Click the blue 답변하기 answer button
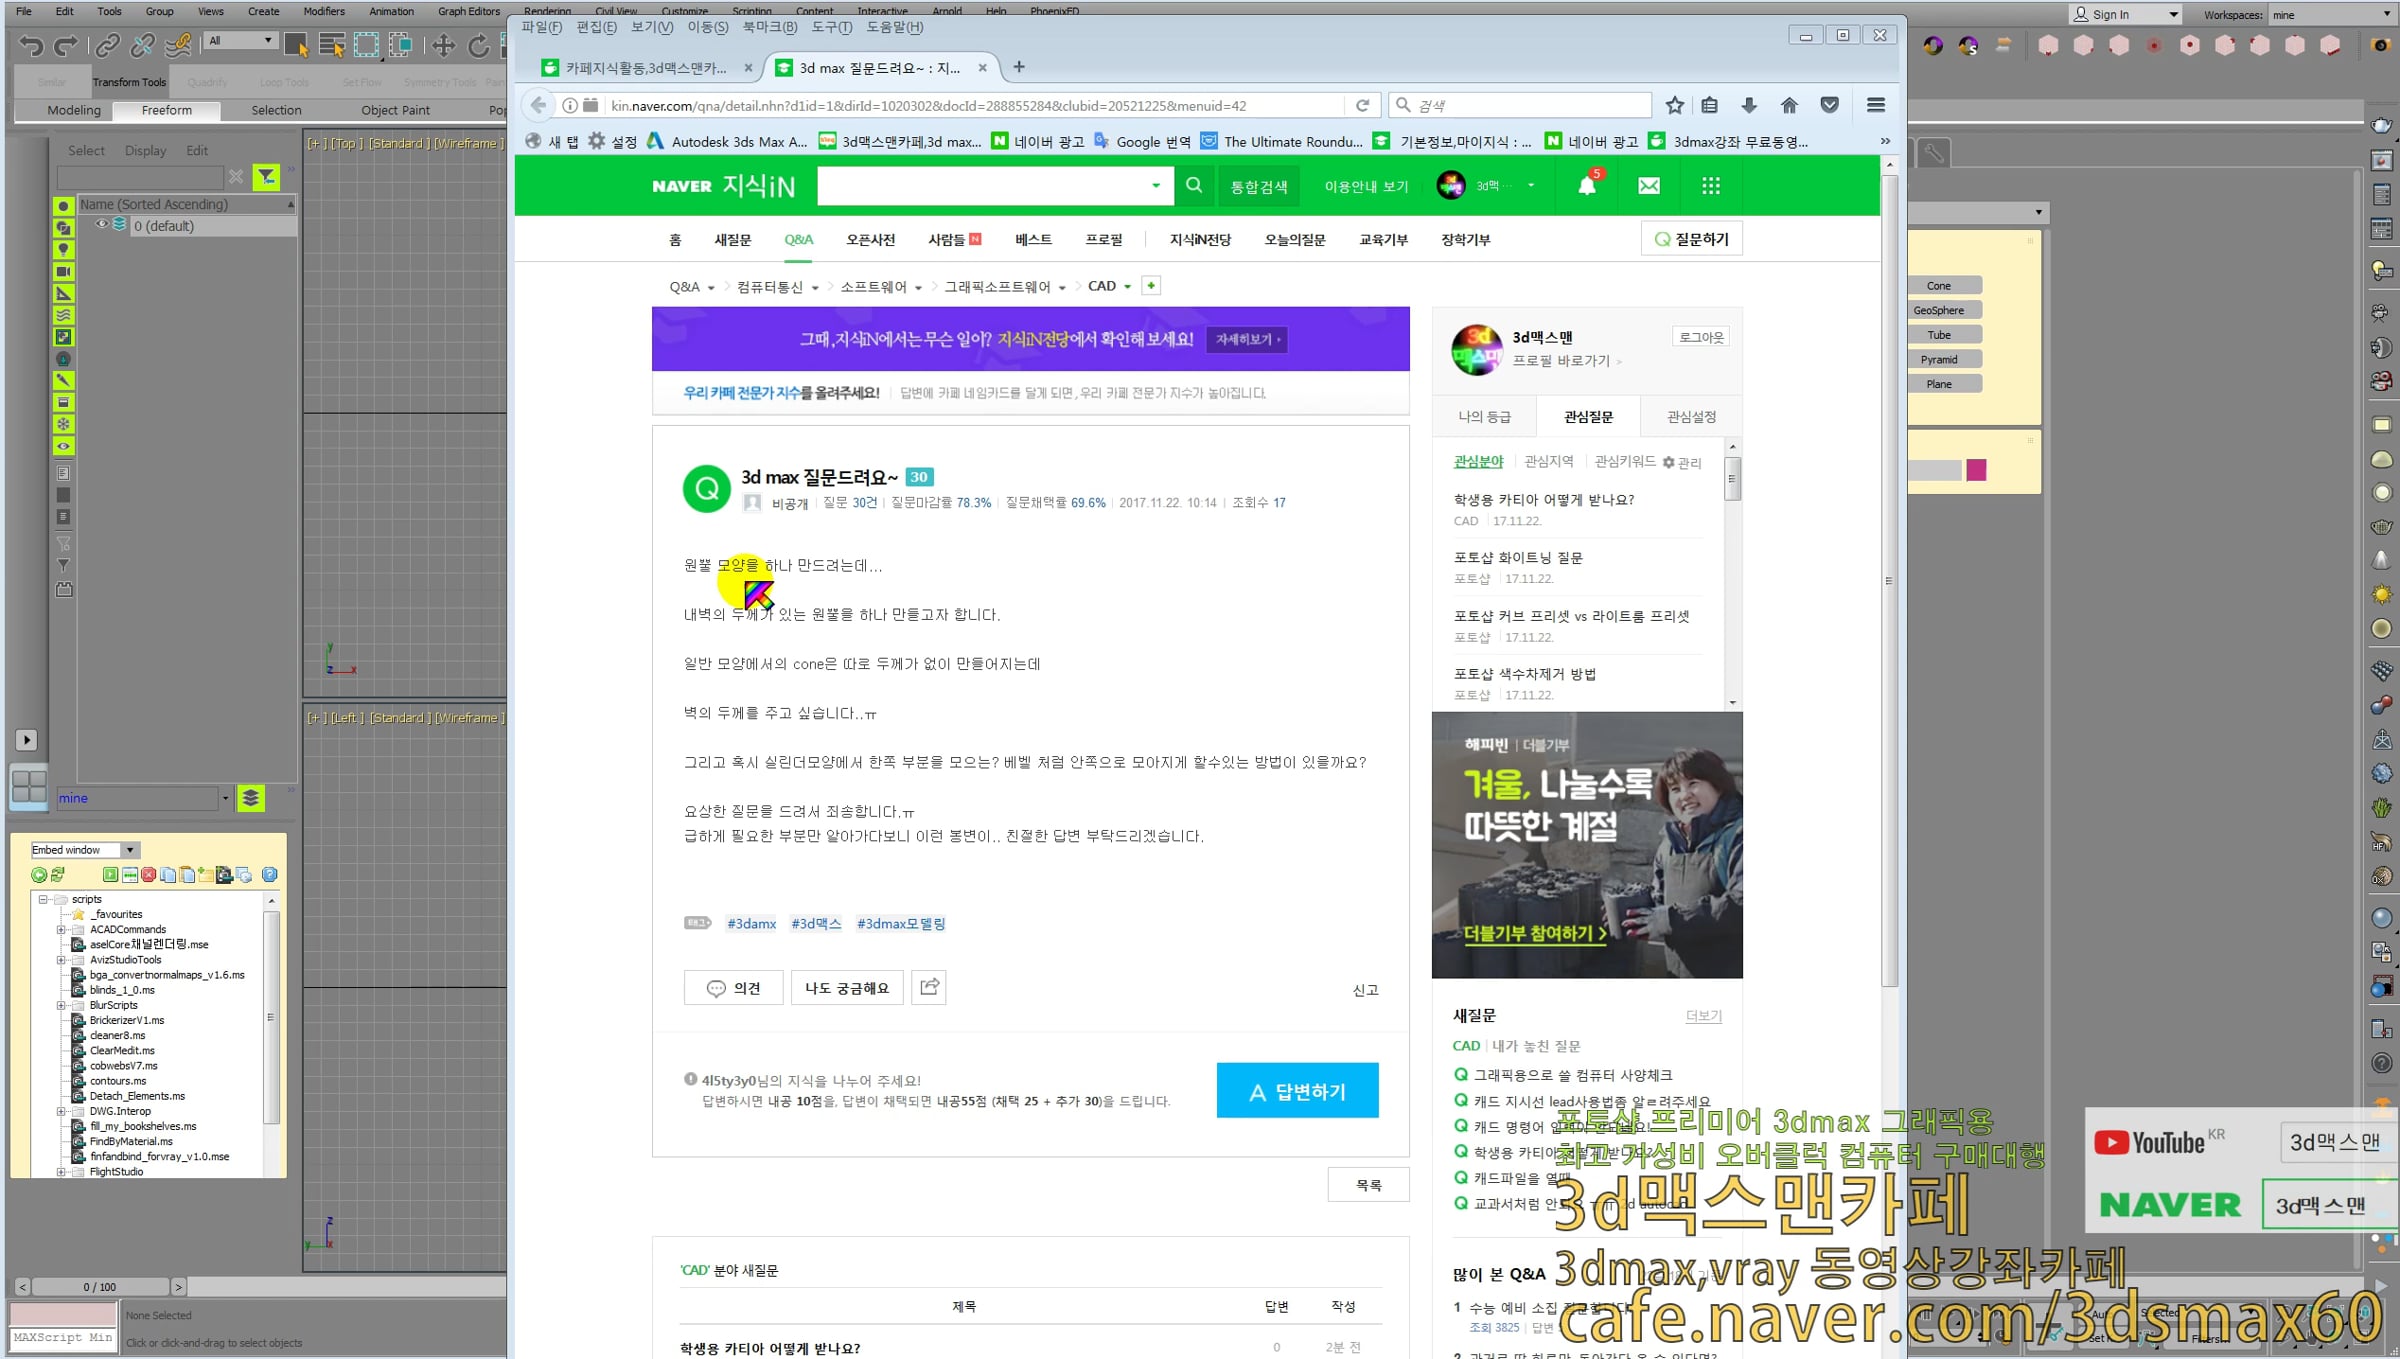The height and width of the screenshot is (1359, 2400). [x=1297, y=1091]
